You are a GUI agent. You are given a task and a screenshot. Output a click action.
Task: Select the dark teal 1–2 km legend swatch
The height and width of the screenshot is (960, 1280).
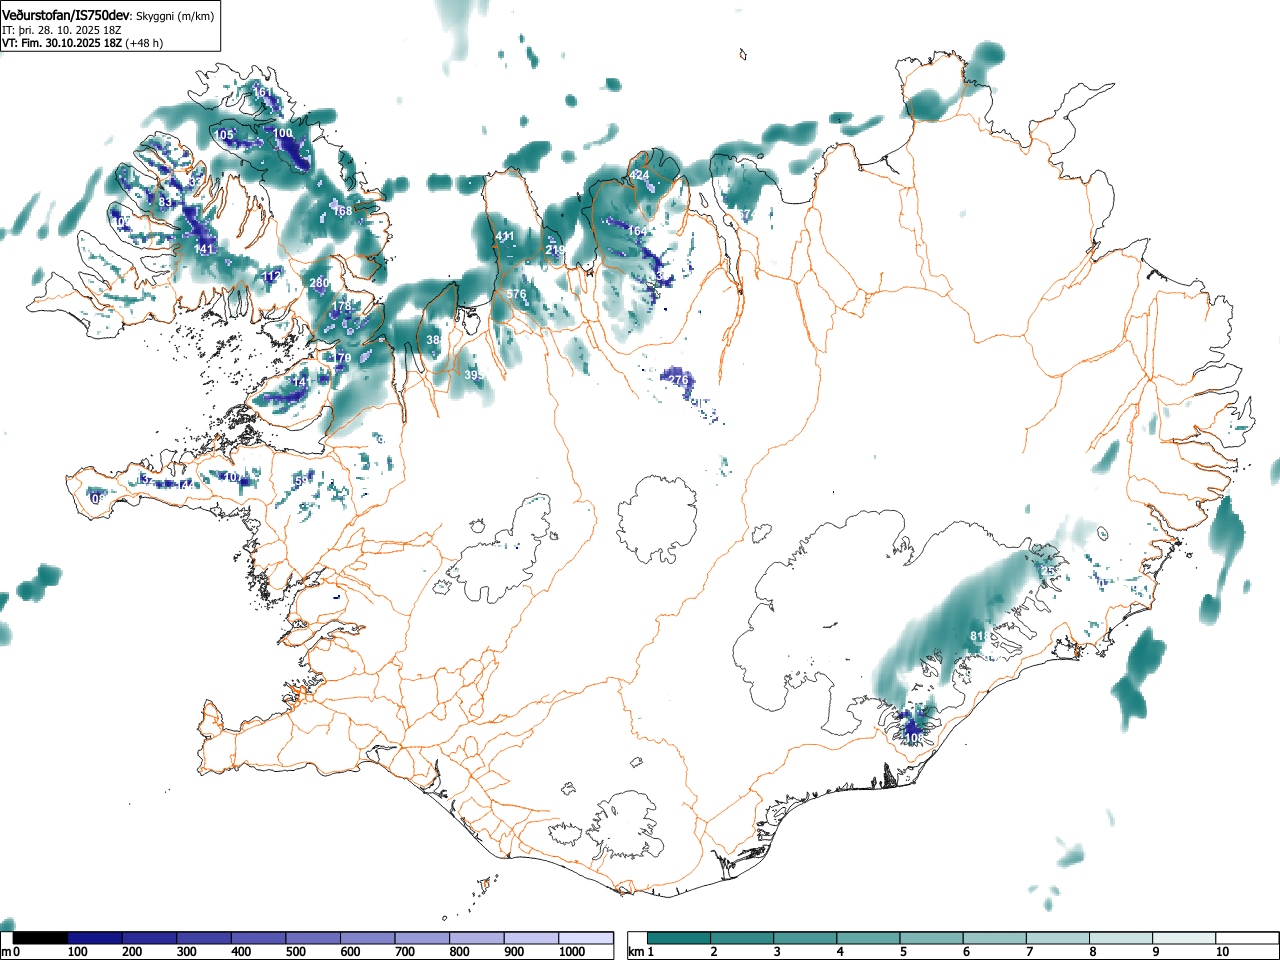679,938
